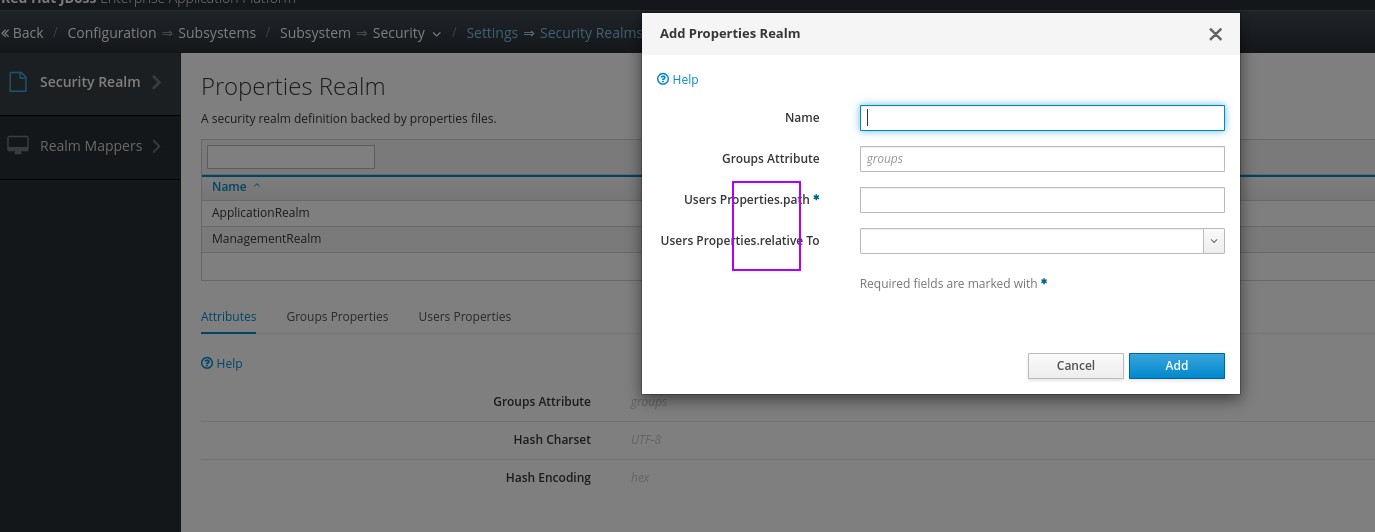This screenshot has width=1375, height=532.
Task: Select the Attributes tab
Action: click(x=228, y=316)
